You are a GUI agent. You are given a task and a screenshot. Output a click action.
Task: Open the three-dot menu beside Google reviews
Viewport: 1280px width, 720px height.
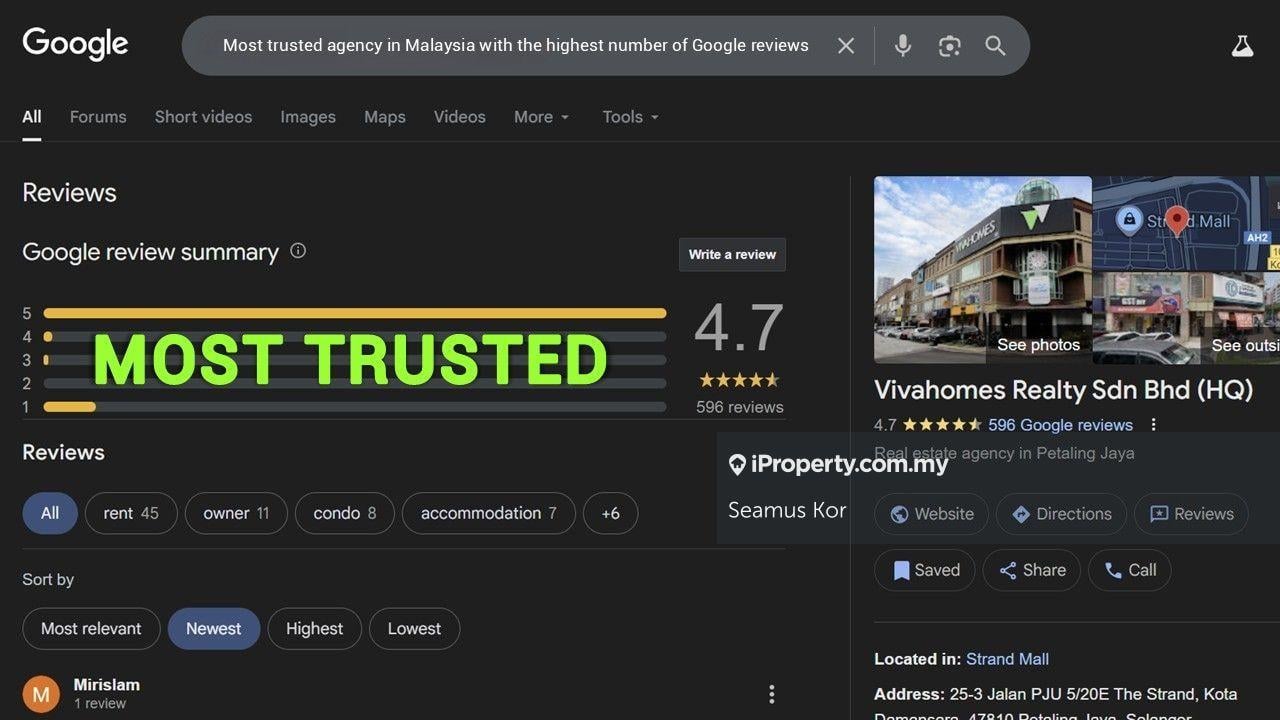pos(1153,424)
